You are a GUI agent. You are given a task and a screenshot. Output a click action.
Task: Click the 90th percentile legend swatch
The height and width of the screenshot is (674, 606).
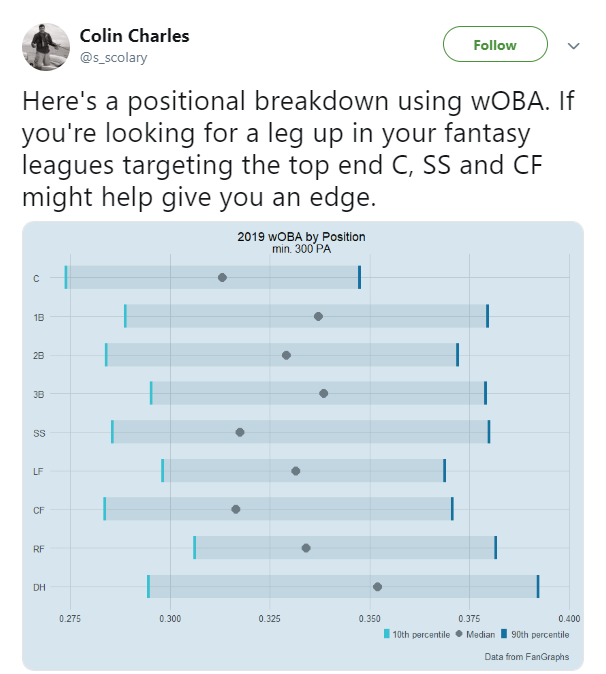(504, 634)
